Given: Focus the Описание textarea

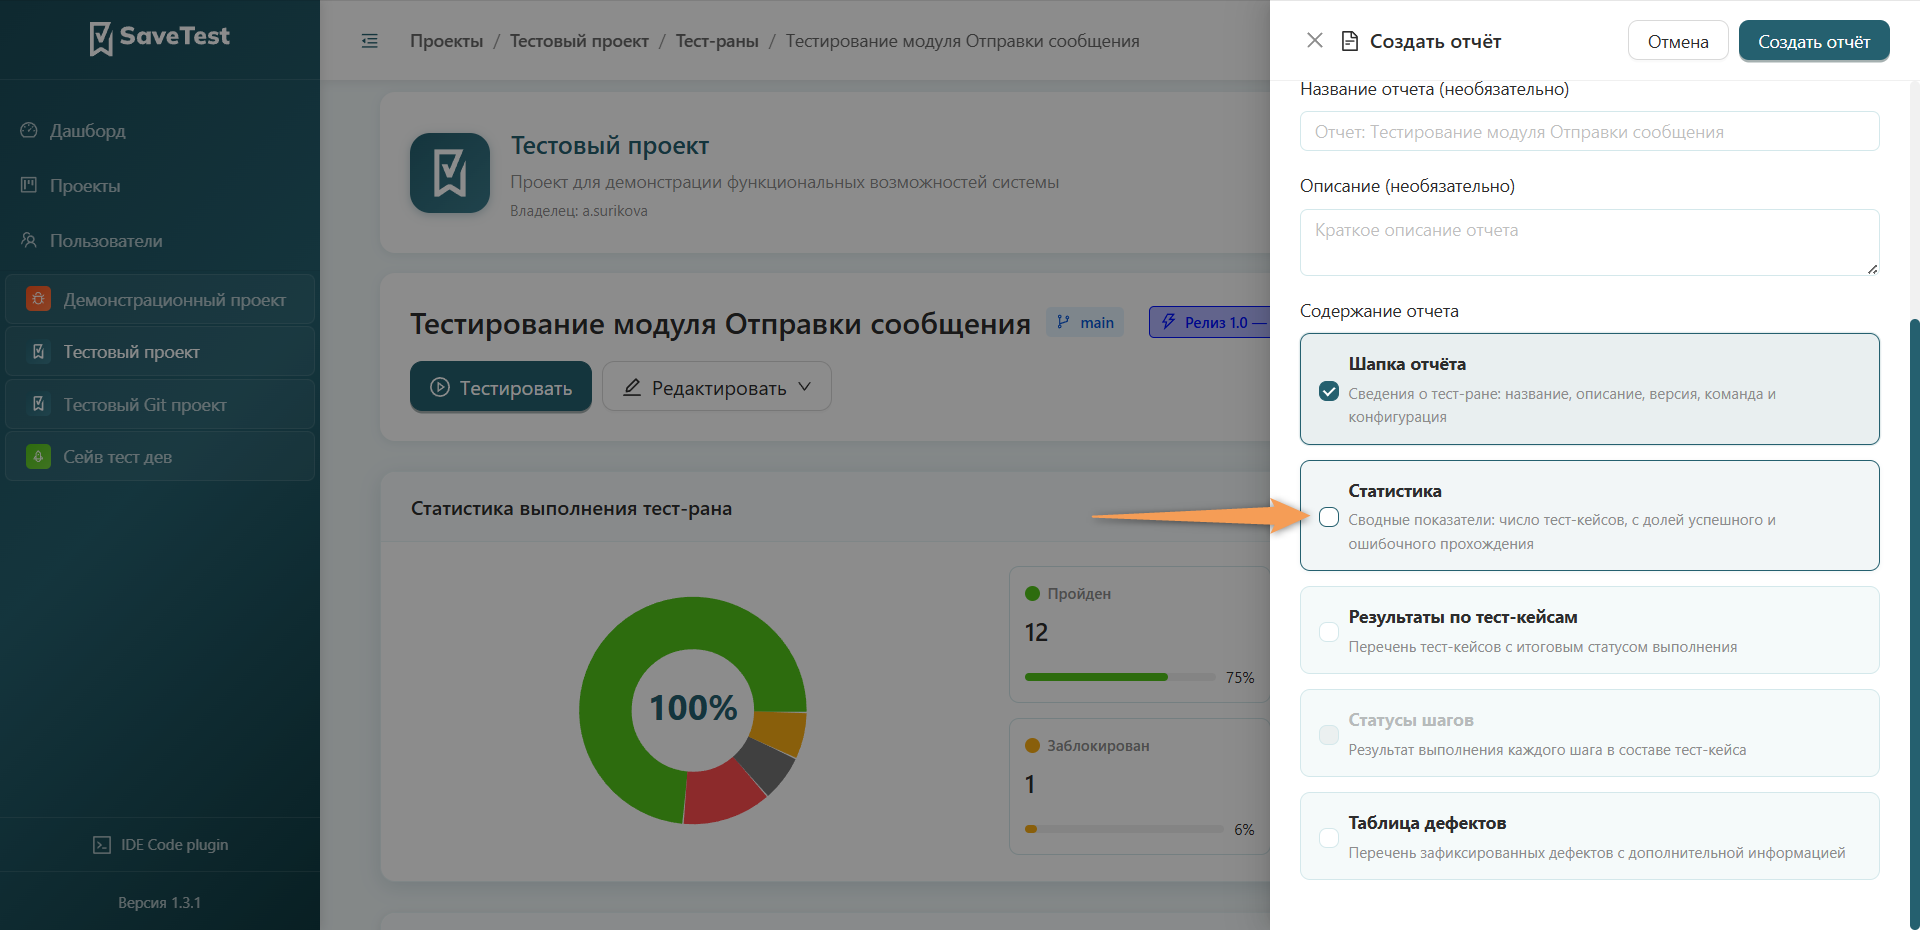Looking at the screenshot, I should (x=1590, y=242).
